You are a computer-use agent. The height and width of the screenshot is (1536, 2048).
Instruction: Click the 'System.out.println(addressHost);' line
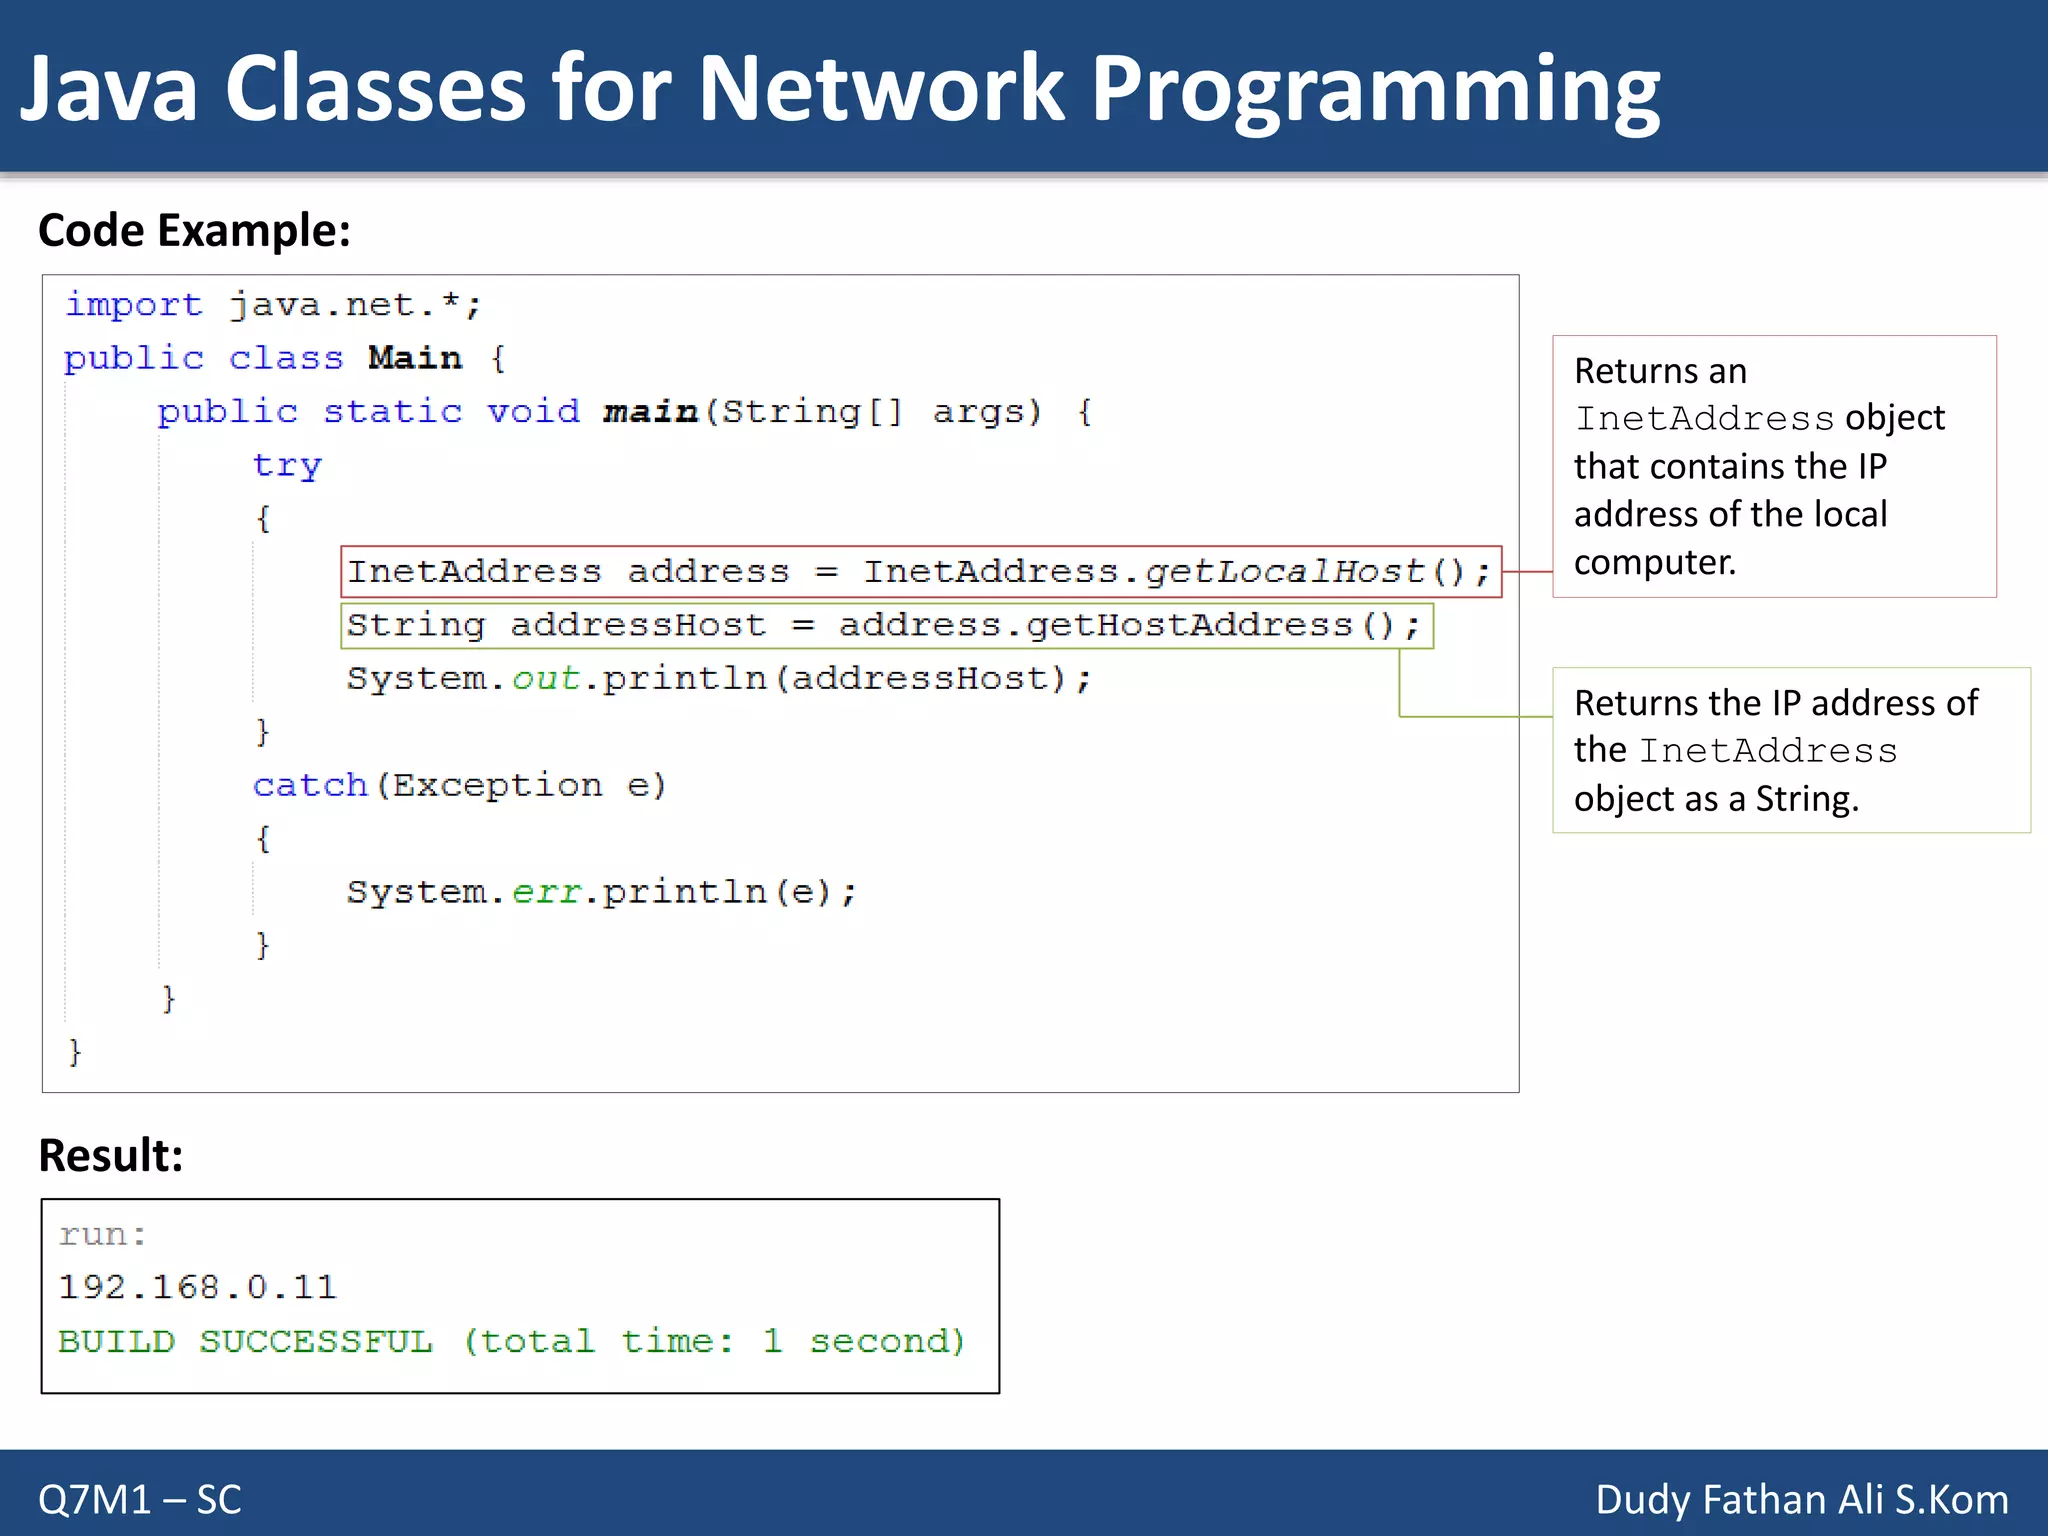click(719, 679)
